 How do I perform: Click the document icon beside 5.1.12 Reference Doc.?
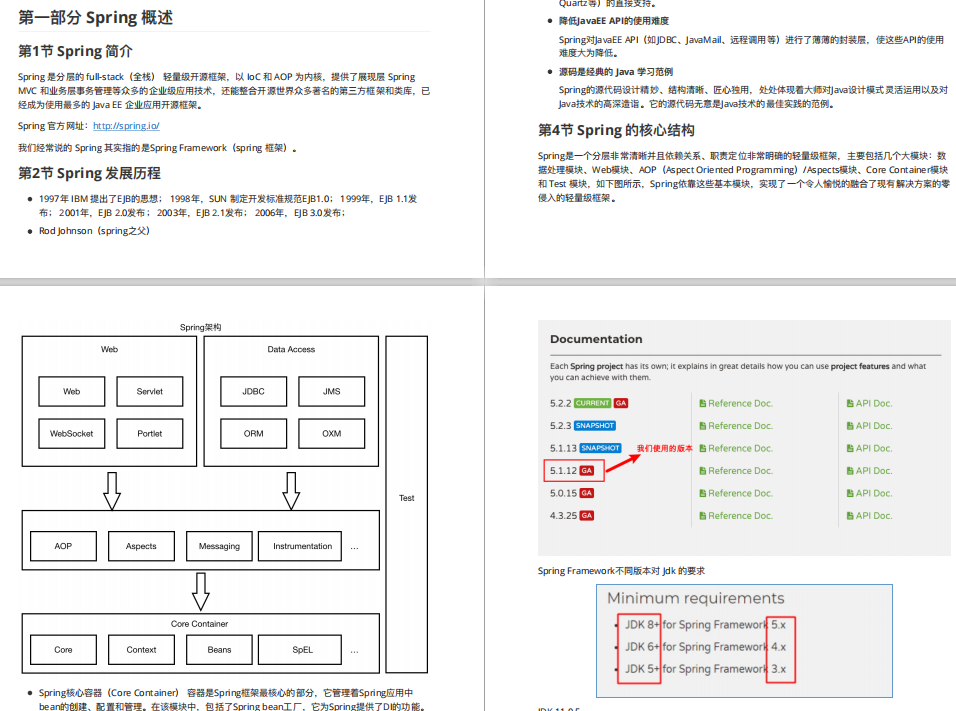click(702, 471)
